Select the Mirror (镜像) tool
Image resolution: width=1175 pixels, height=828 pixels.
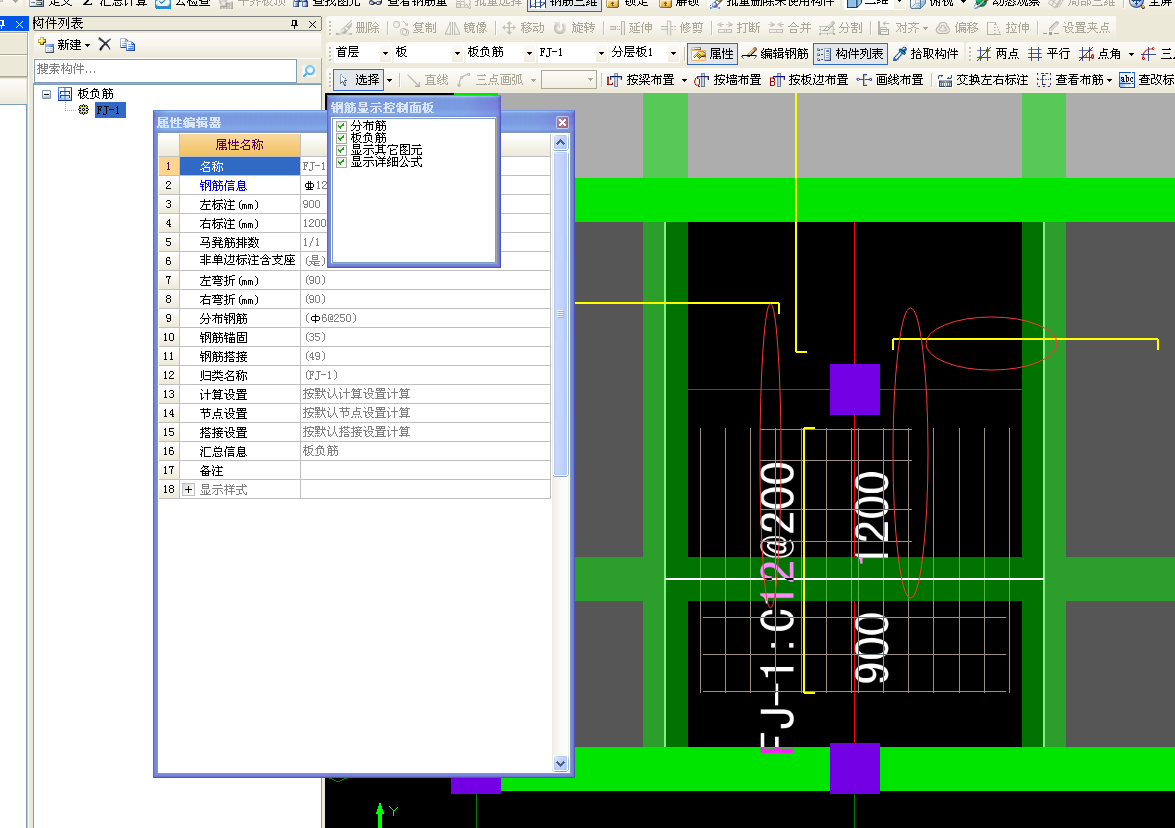[466, 28]
